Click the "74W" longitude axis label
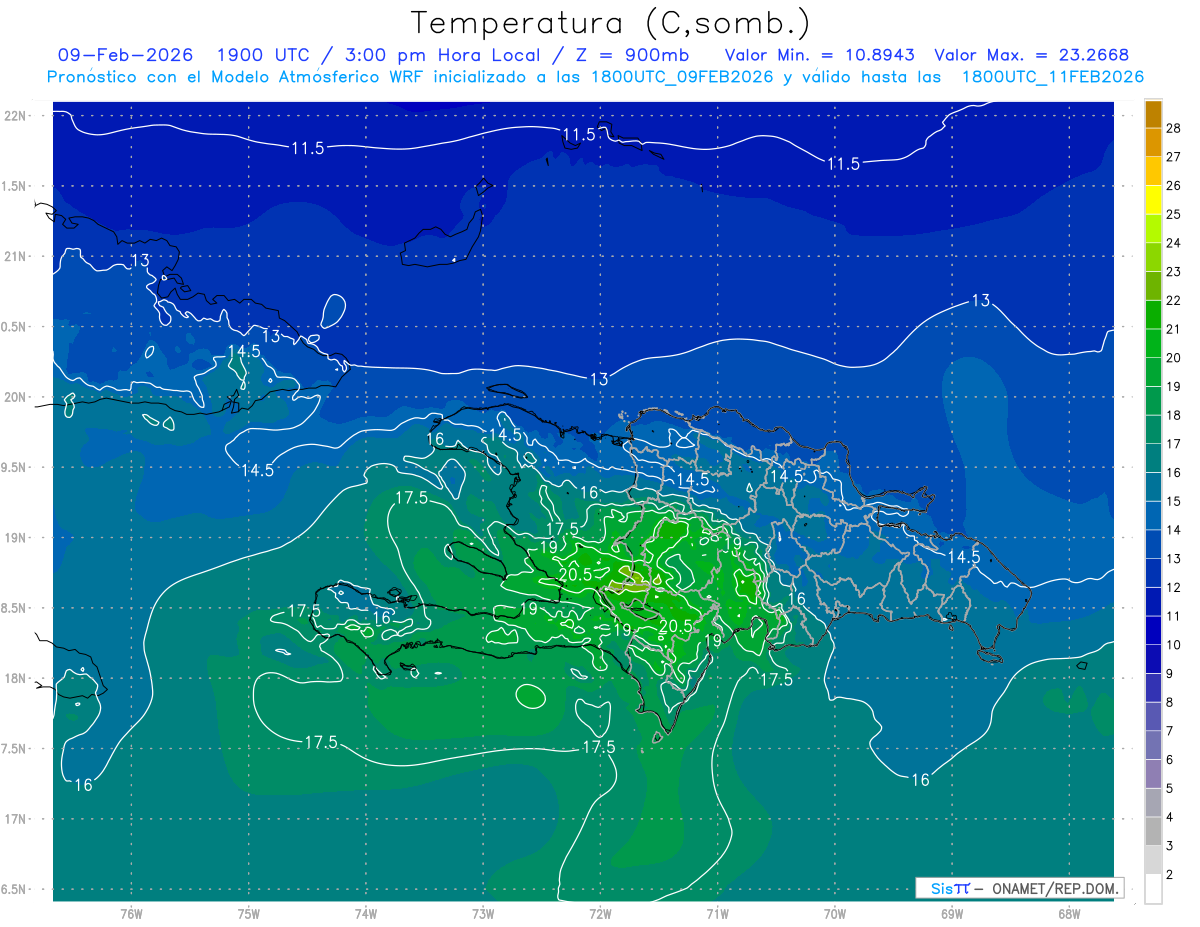 (x=365, y=914)
